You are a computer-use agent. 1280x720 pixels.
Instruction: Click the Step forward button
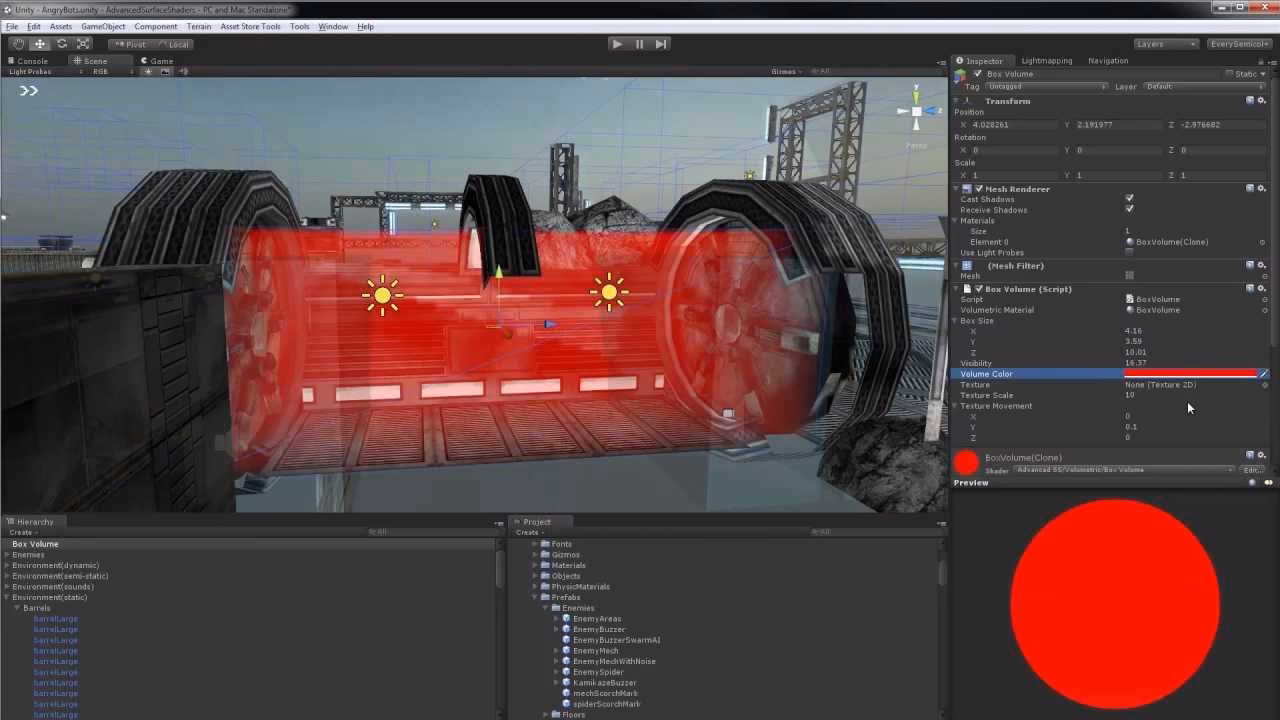point(661,44)
